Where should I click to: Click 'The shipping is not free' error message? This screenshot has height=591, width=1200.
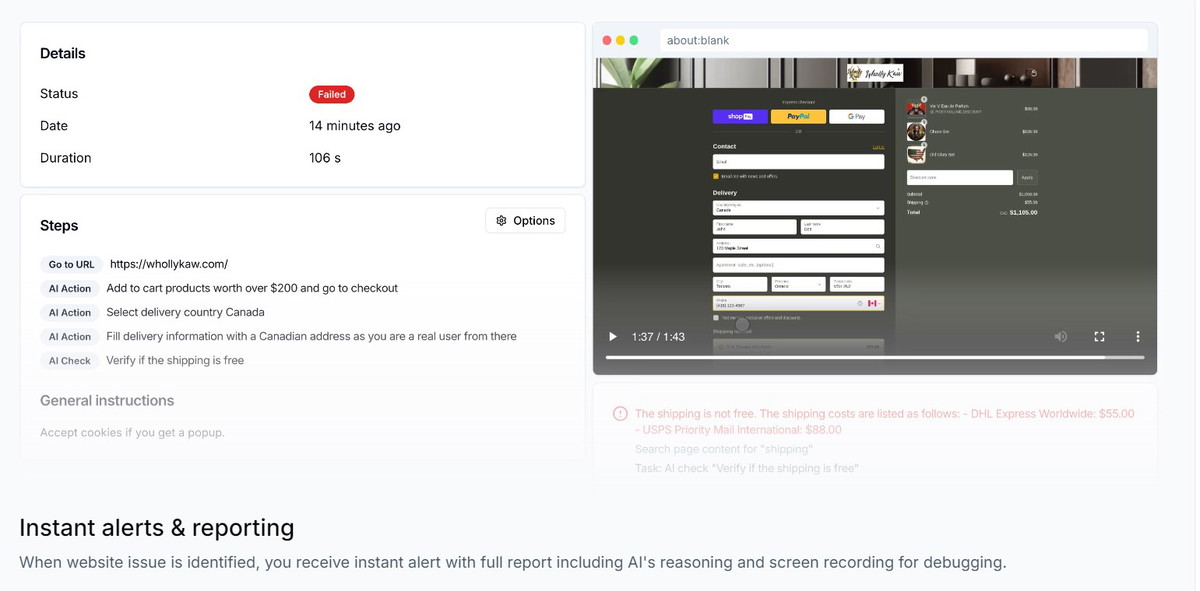click(x=884, y=421)
